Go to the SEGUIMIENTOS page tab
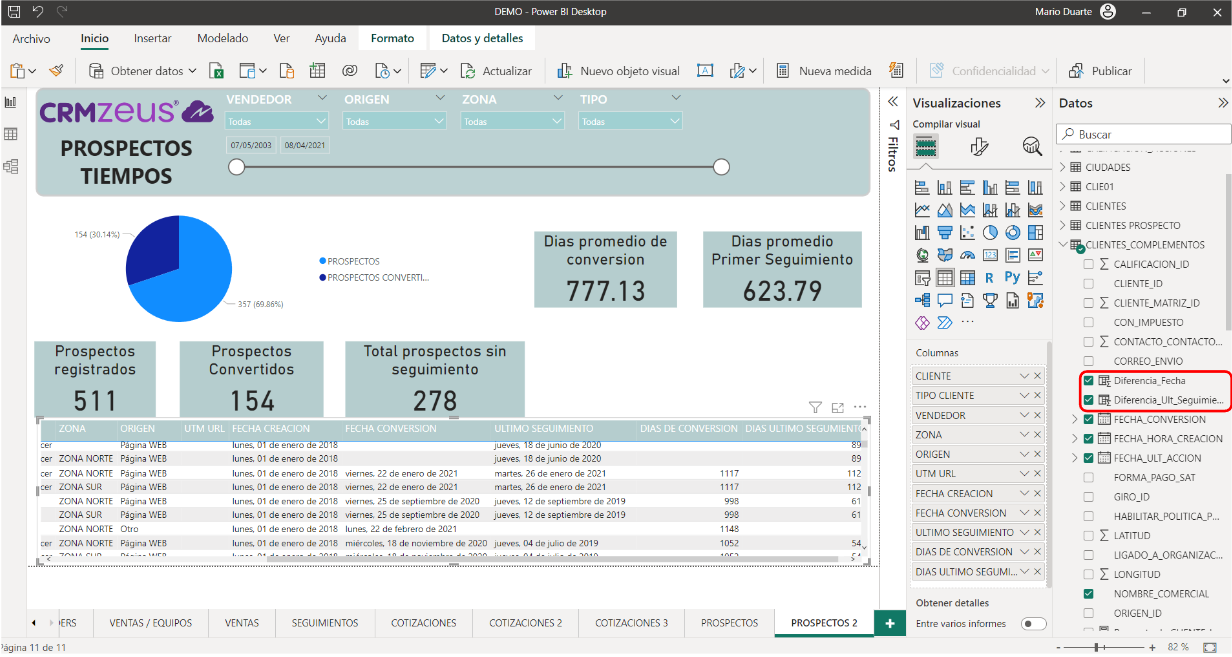Viewport: 1232px width, 657px height. click(324, 622)
